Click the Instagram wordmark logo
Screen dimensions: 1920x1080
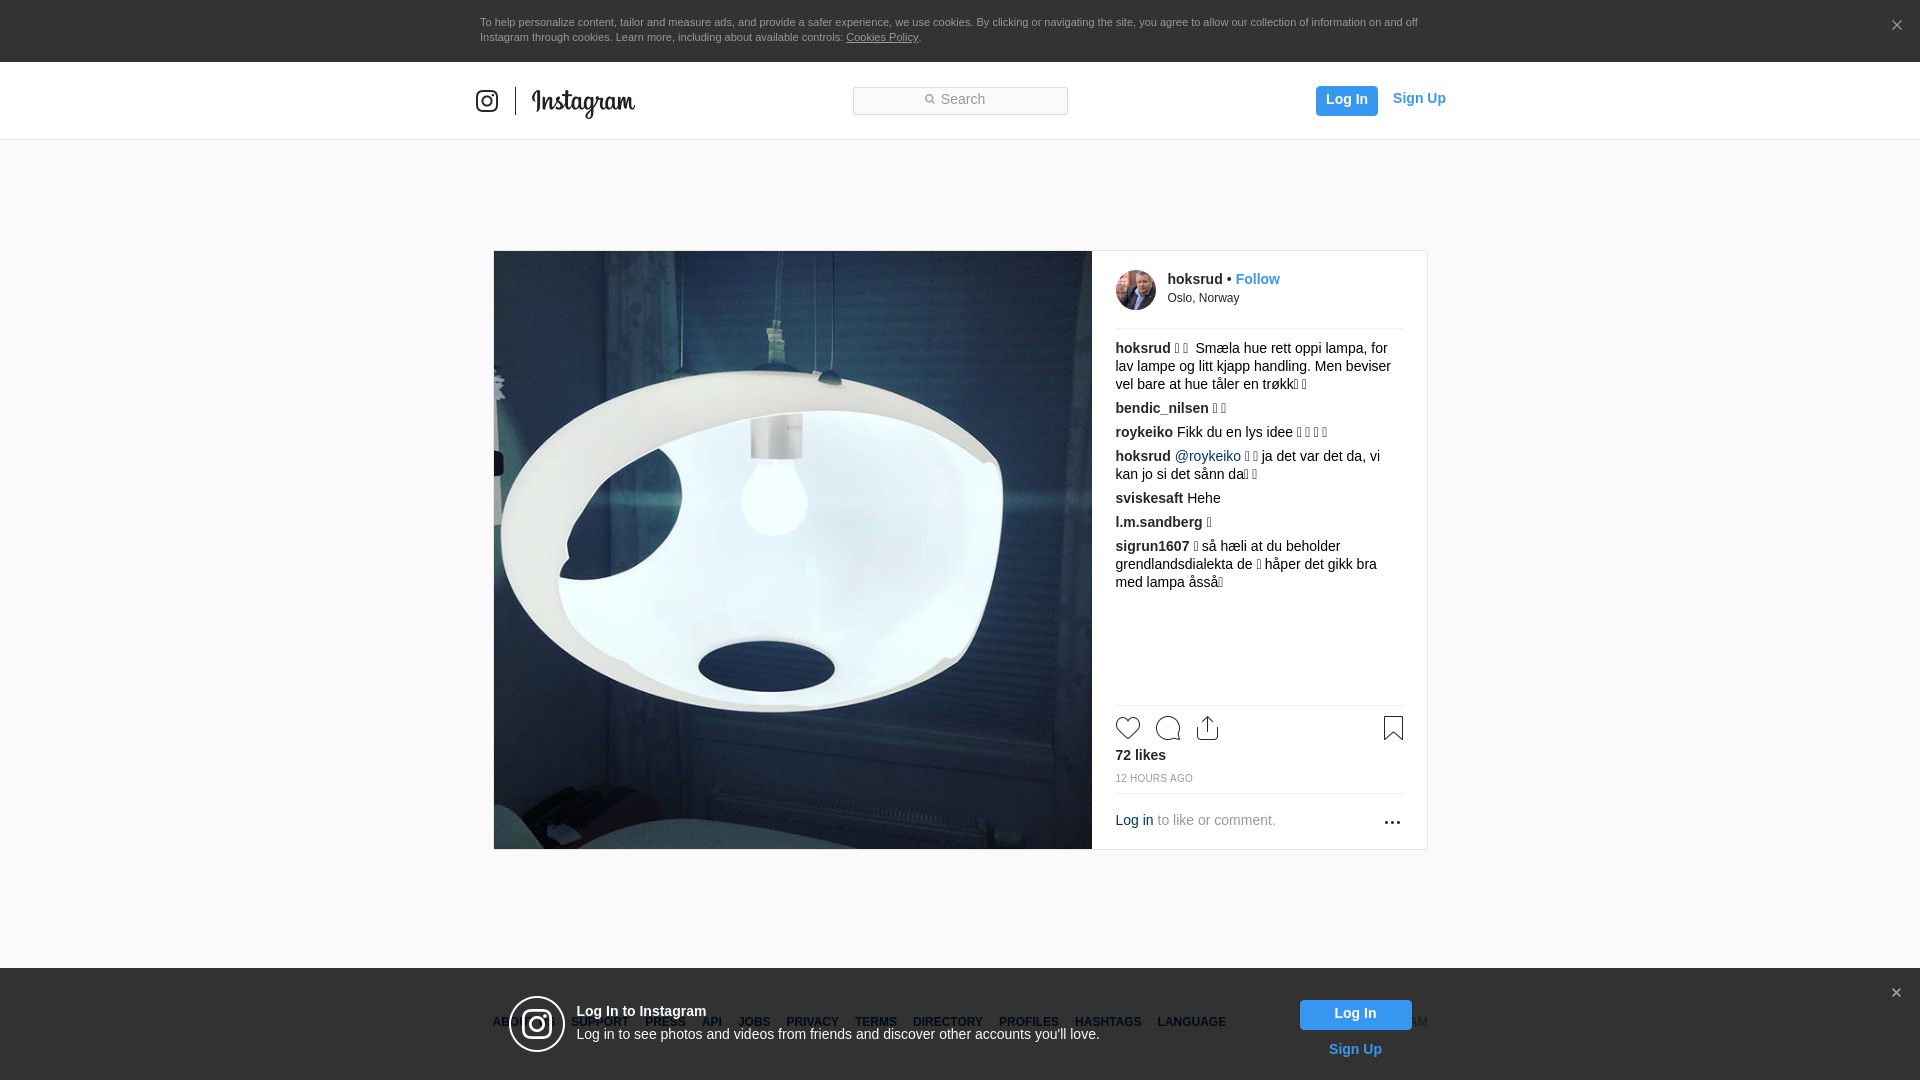click(x=583, y=102)
